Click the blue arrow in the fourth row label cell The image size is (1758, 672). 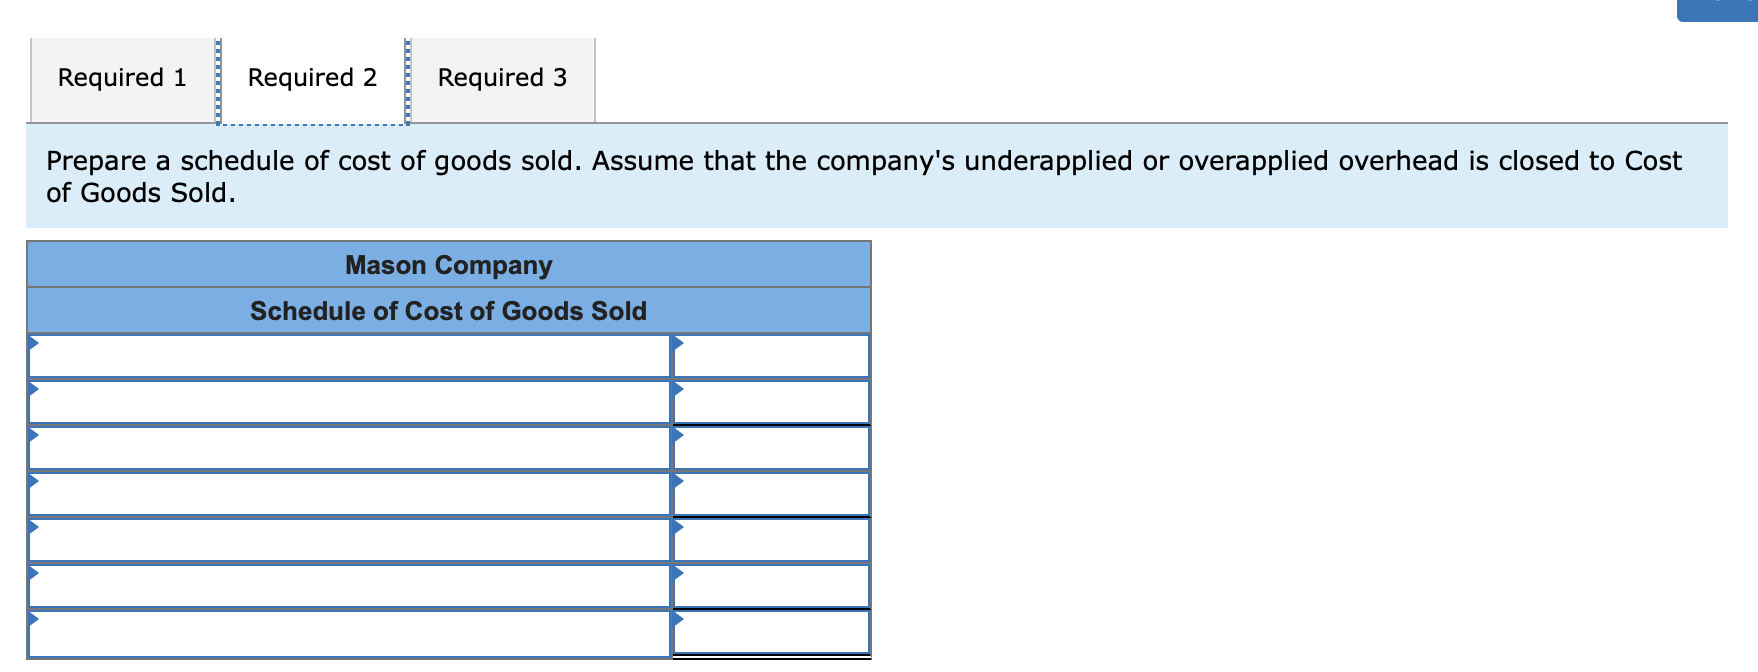(x=34, y=482)
